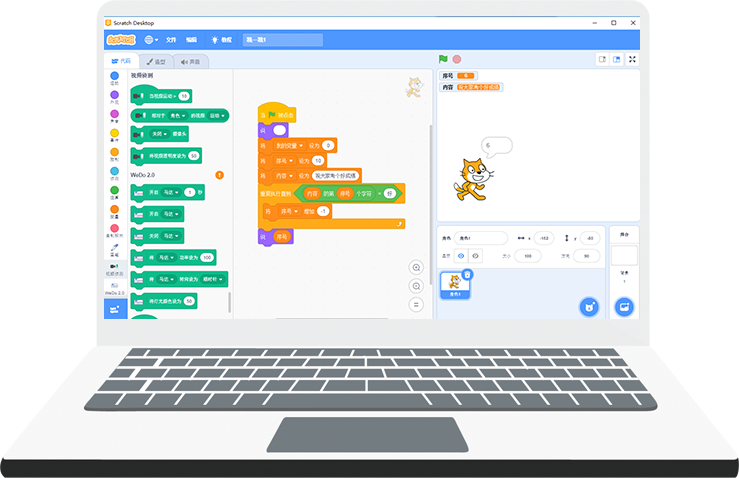The height and width of the screenshot is (478, 739).
Task: Switch to the 声音 (Sounds) tab
Action: coord(190,62)
